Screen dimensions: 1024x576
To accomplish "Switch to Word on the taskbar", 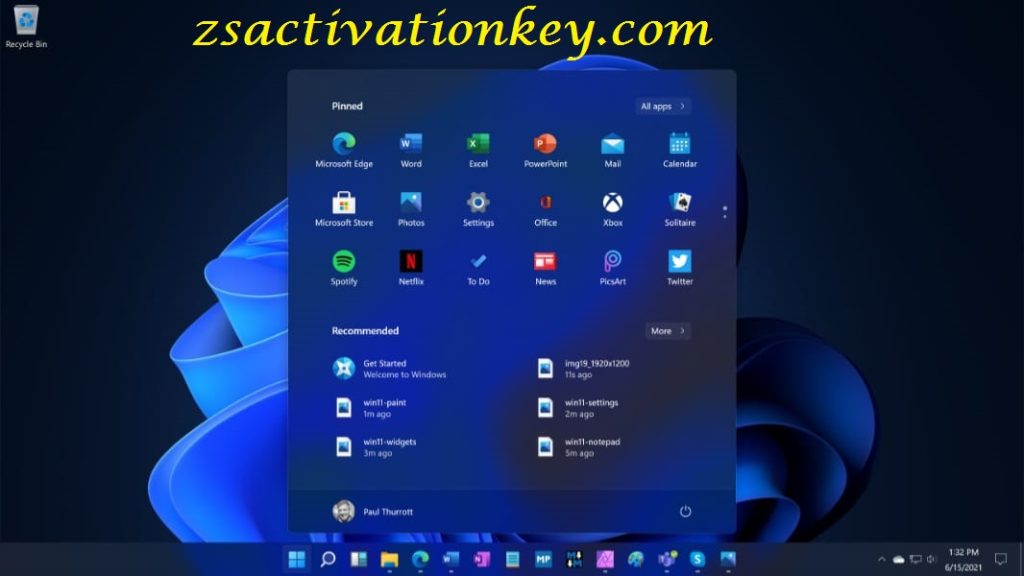I will point(451,559).
